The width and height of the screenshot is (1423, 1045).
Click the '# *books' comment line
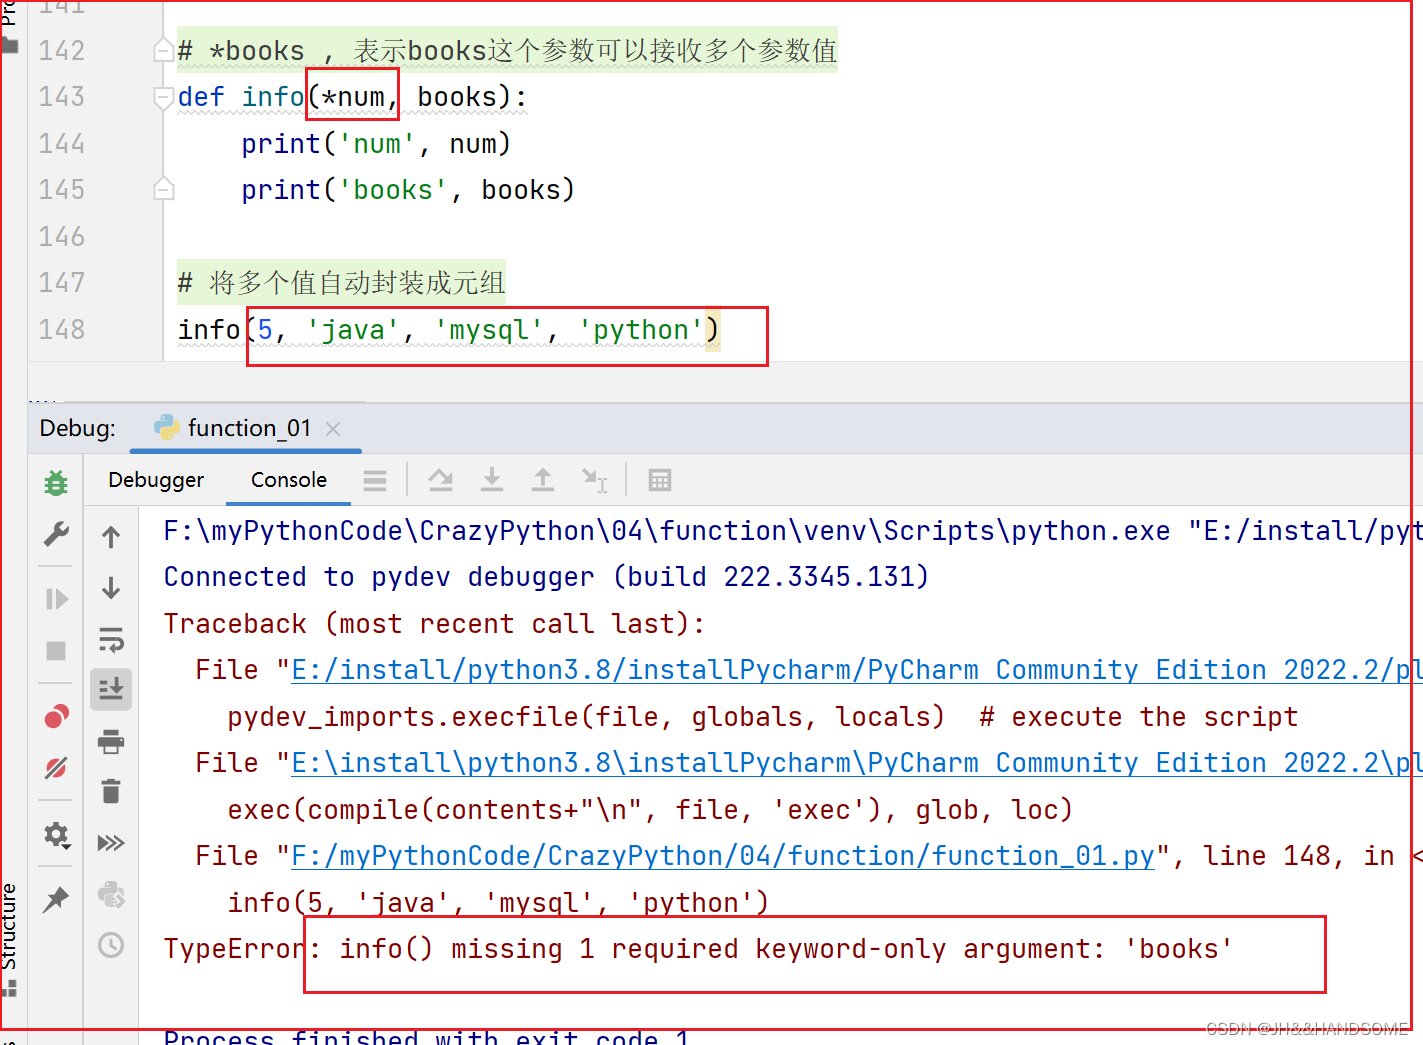[507, 50]
